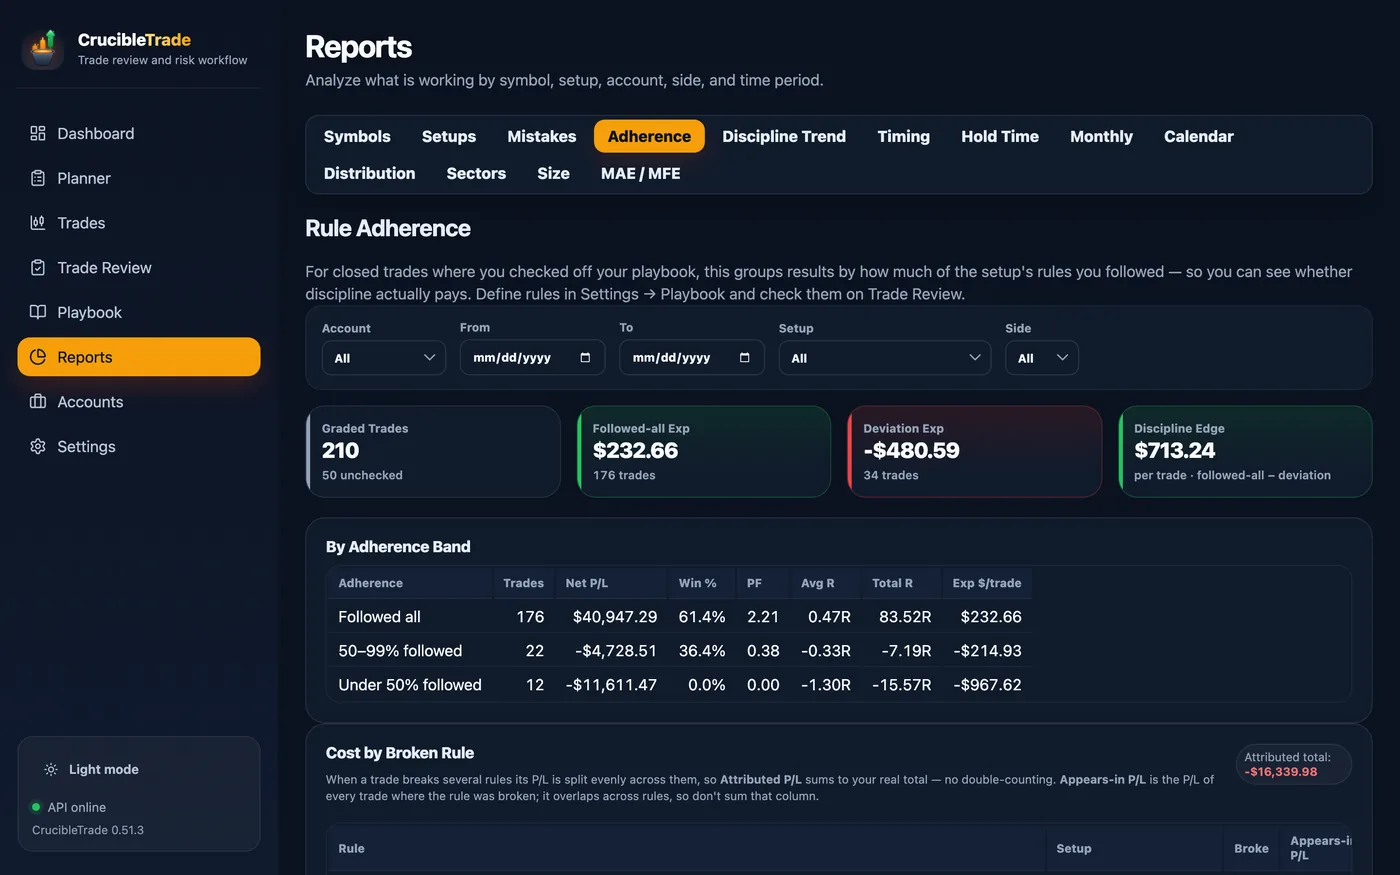Screen dimensions: 1400x875
Task: Click the Attributed total -$16,339.98 badge
Action: point(1293,764)
